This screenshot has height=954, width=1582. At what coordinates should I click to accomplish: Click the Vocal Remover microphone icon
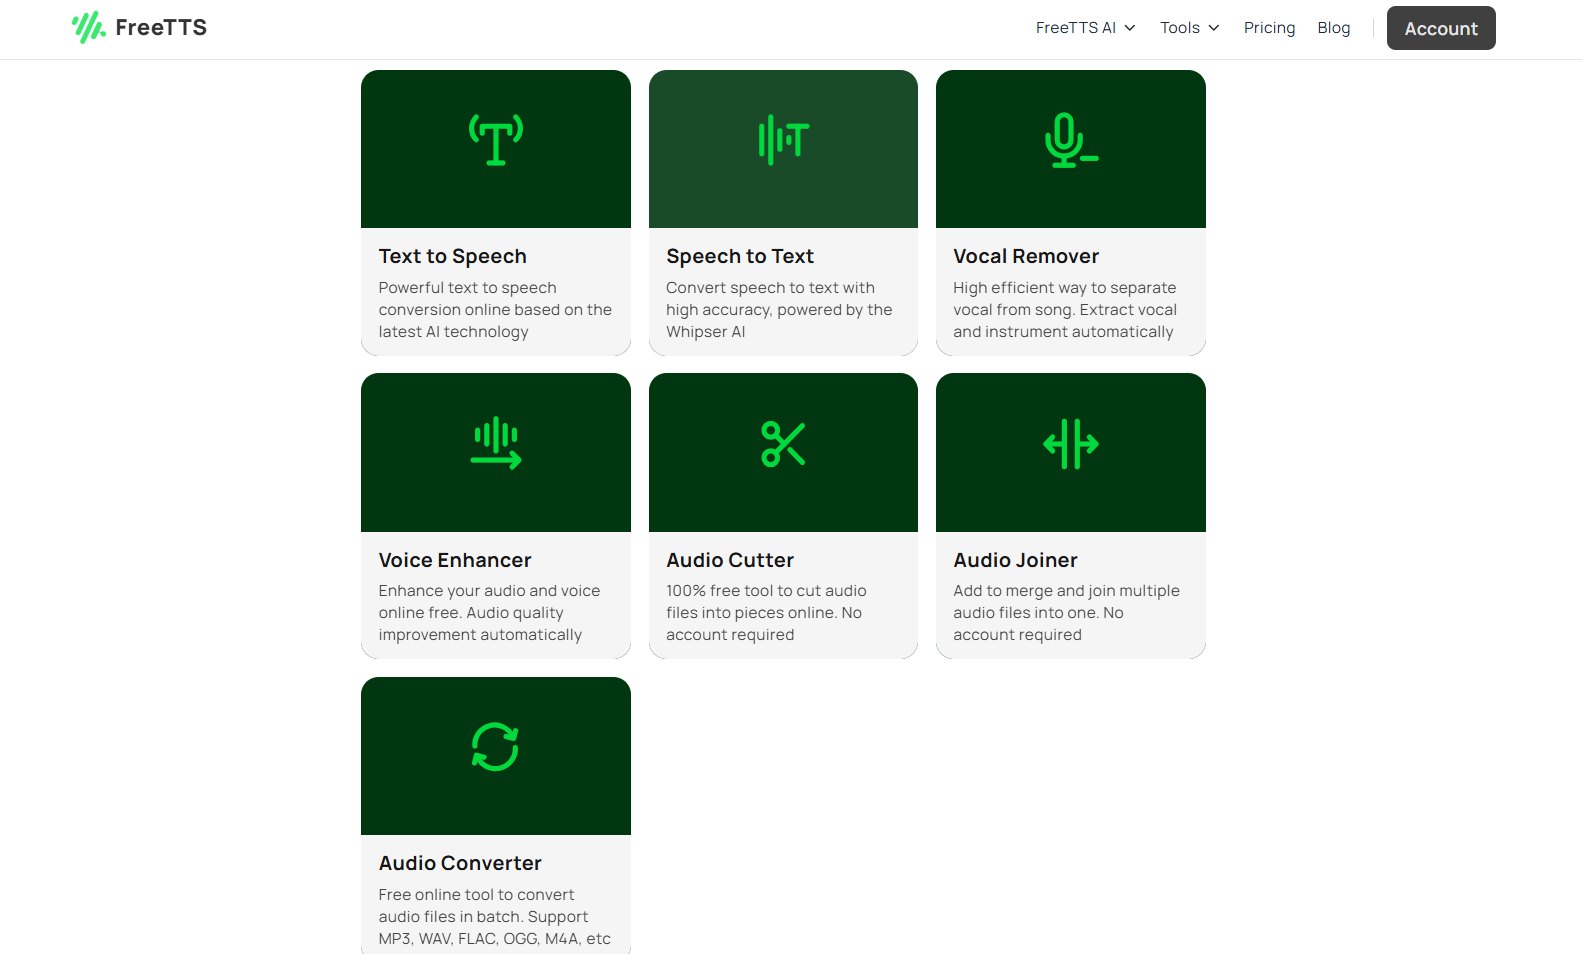coord(1071,140)
